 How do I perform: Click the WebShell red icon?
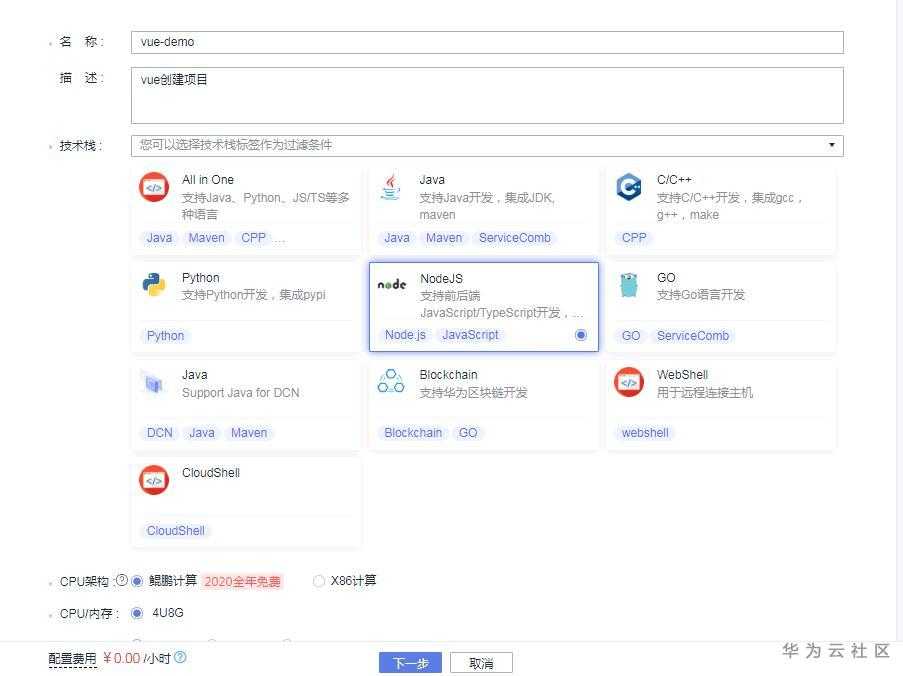(x=629, y=382)
